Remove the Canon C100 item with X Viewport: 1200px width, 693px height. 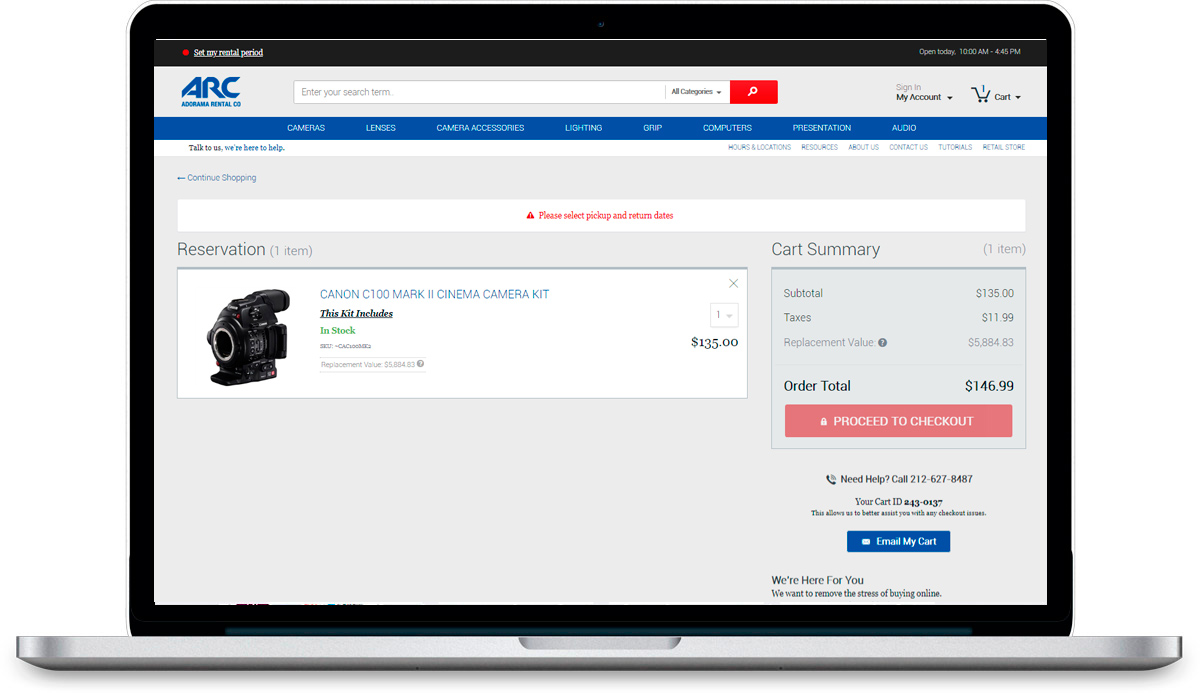(733, 284)
